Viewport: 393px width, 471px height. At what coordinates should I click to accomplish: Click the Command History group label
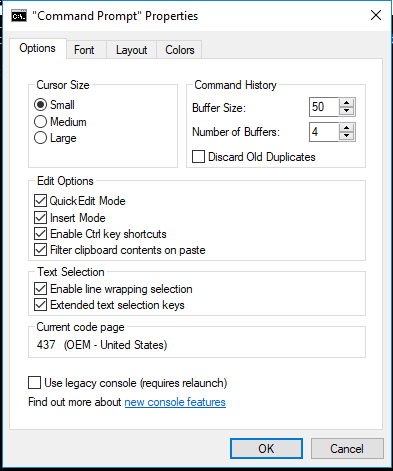pyautogui.click(x=235, y=85)
